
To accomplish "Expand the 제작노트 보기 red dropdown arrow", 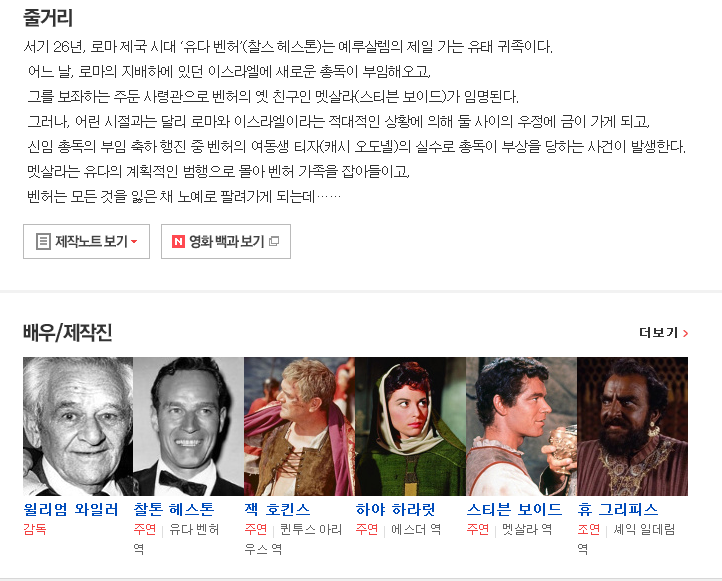I will 134,242.
